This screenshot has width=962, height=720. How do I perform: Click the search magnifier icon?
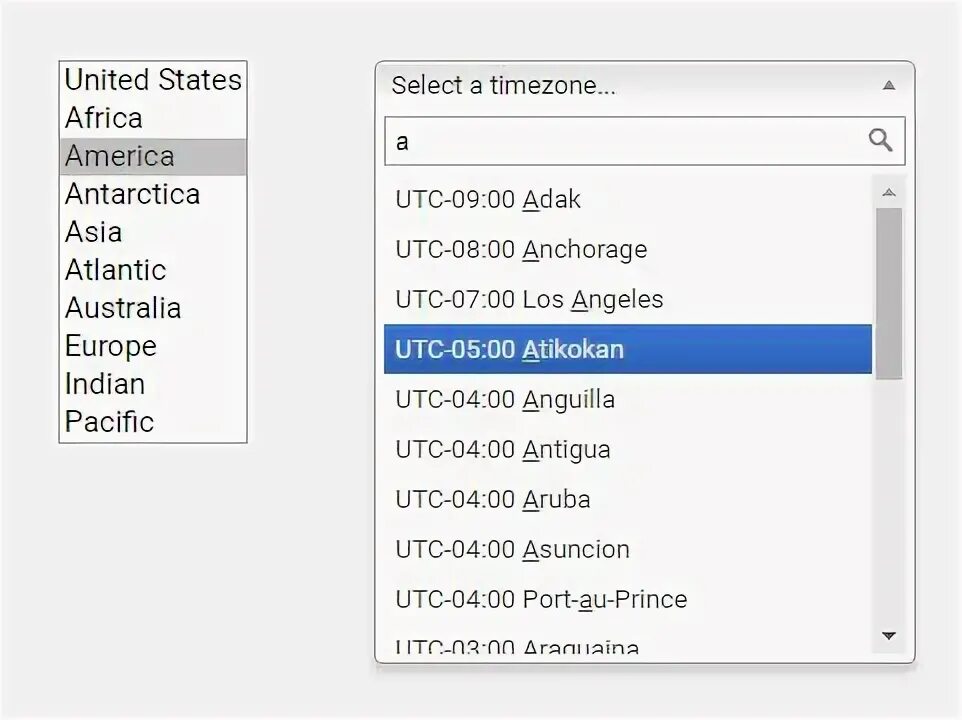coord(880,140)
